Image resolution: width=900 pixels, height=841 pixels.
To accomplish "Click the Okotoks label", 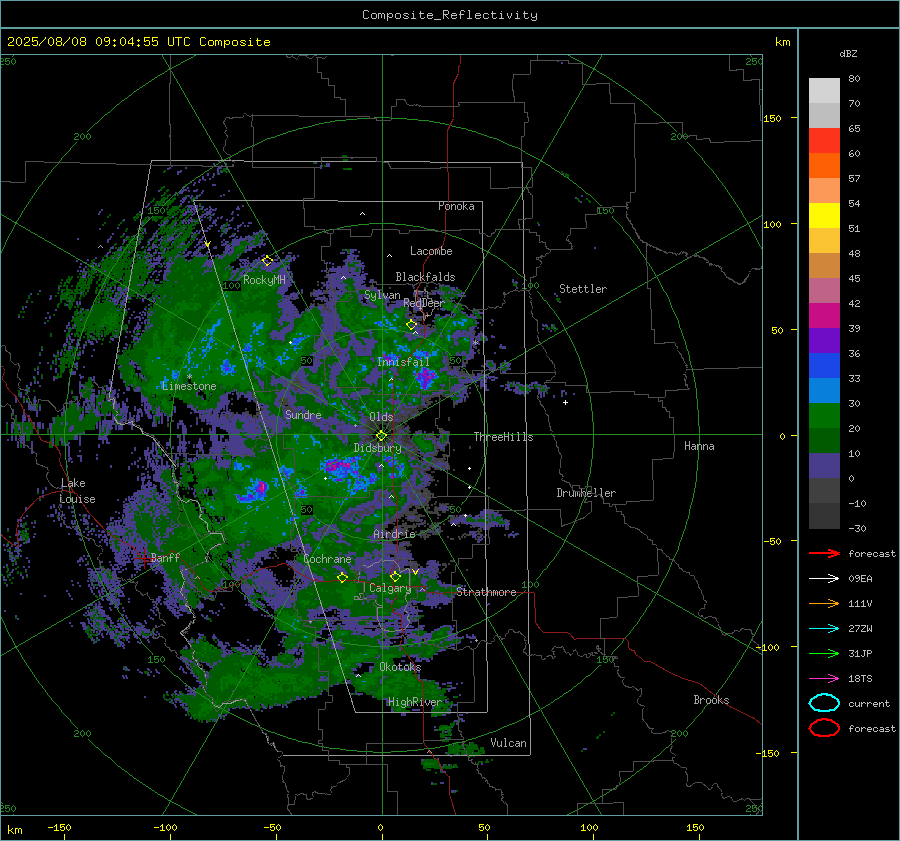I will 400,667.
